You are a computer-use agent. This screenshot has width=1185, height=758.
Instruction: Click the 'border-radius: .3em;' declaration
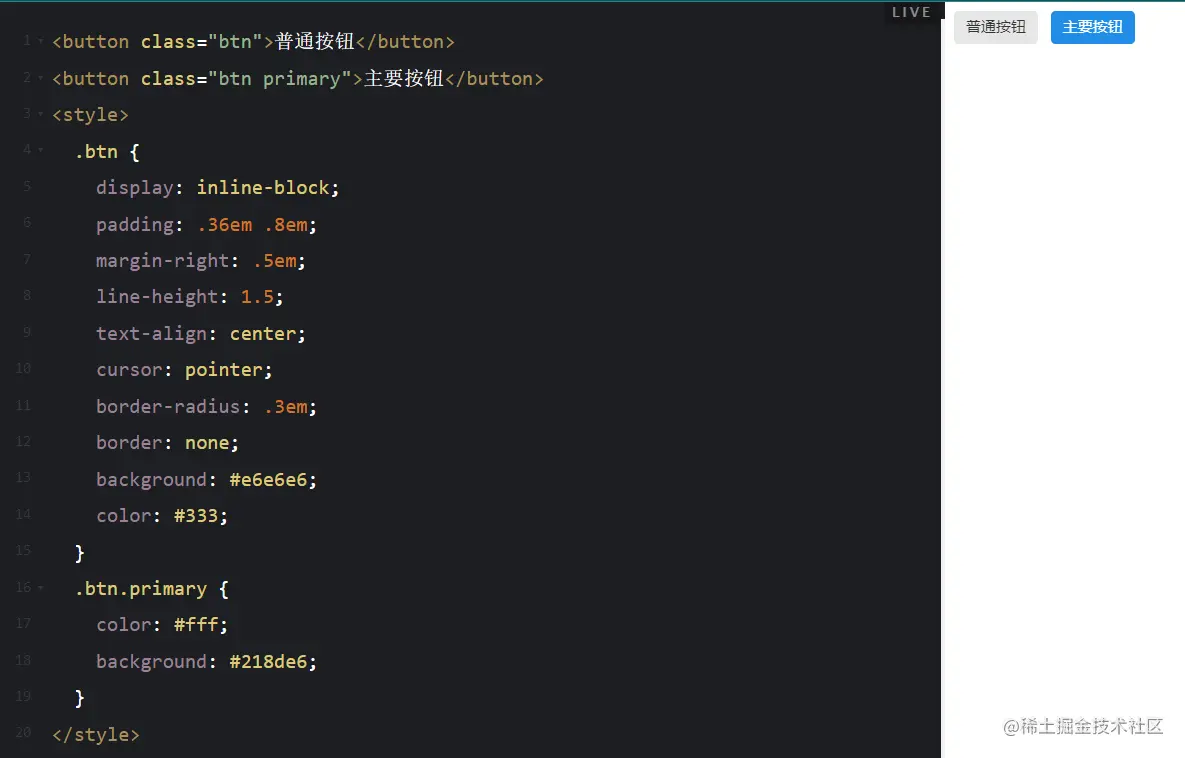(206, 407)
